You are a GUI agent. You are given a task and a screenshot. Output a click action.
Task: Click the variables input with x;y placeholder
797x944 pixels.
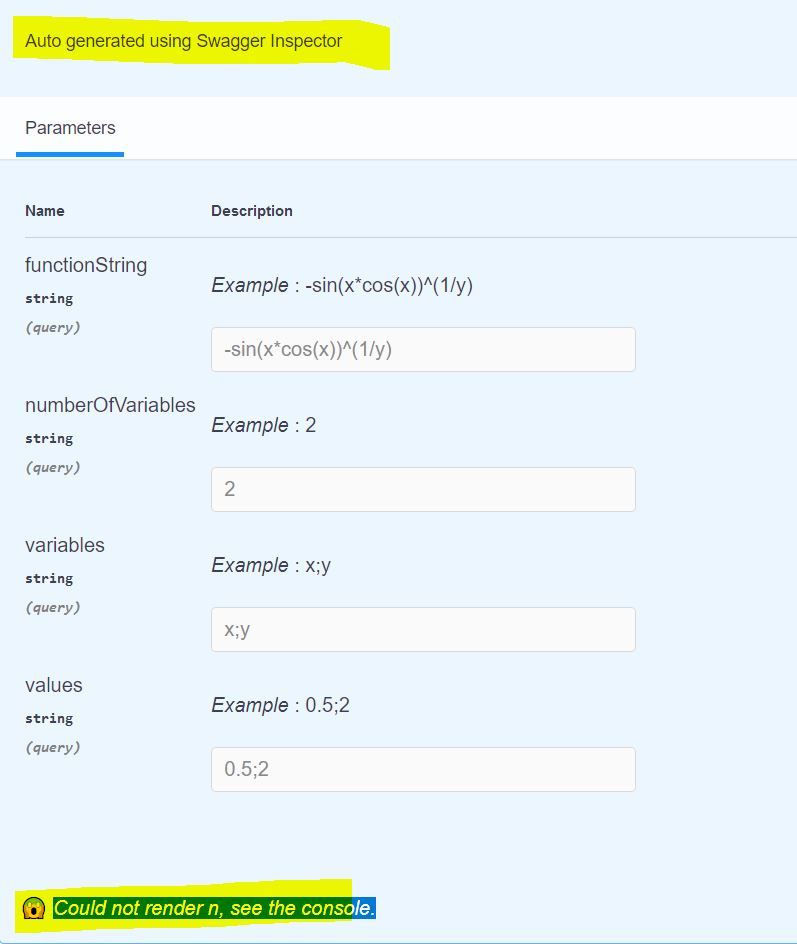[423, 630]
